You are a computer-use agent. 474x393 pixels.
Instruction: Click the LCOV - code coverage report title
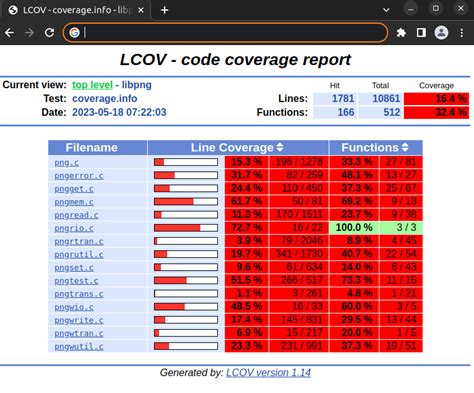235,60
